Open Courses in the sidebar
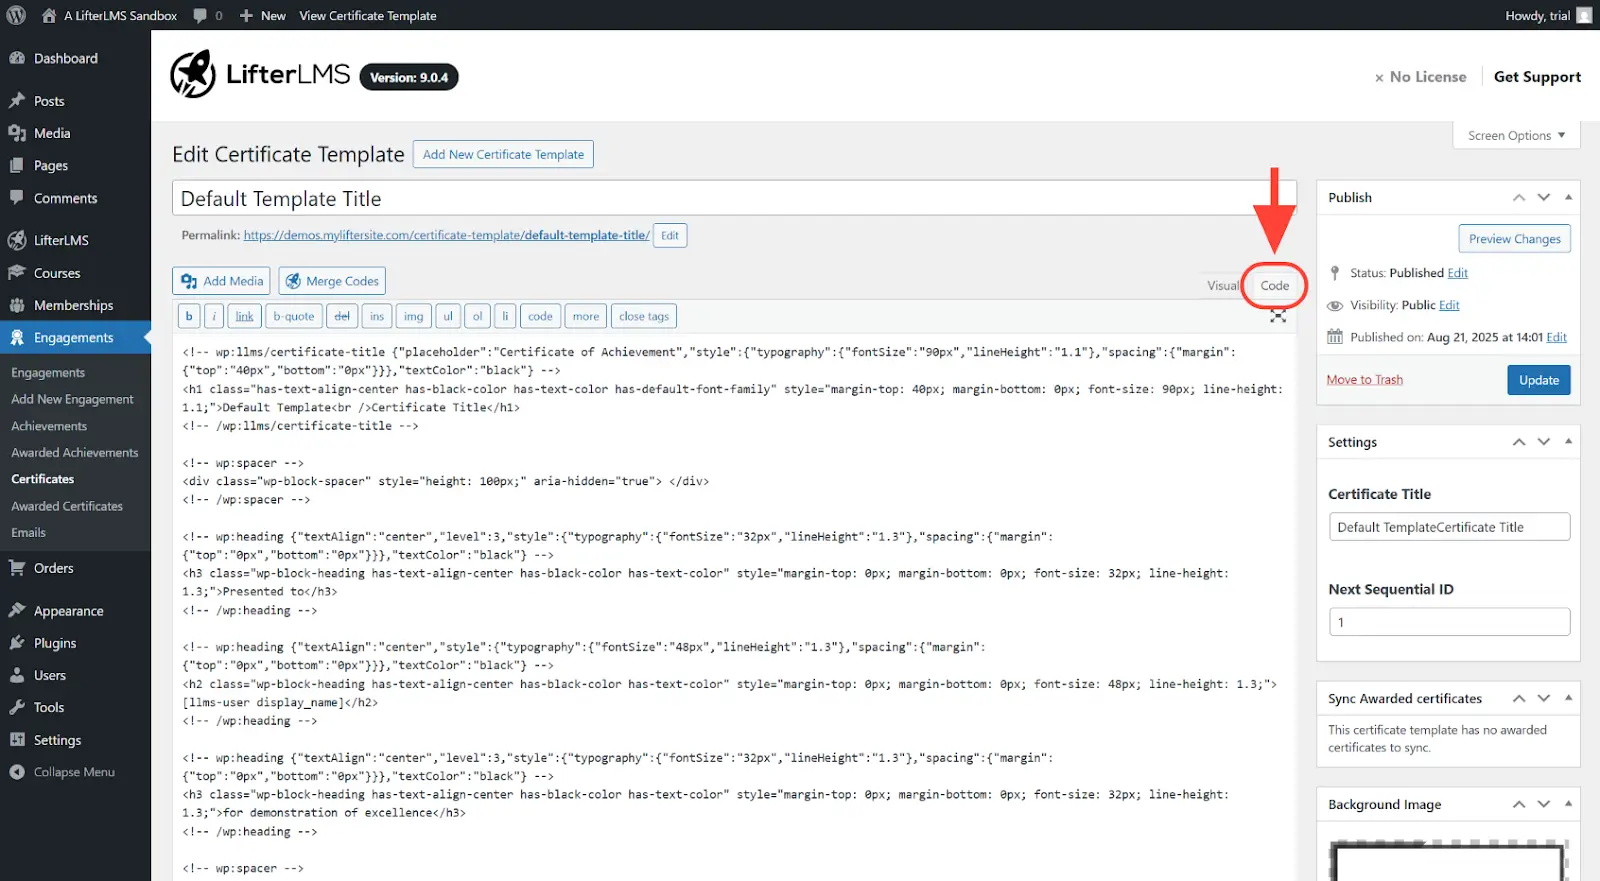 (x=57, y=273)
